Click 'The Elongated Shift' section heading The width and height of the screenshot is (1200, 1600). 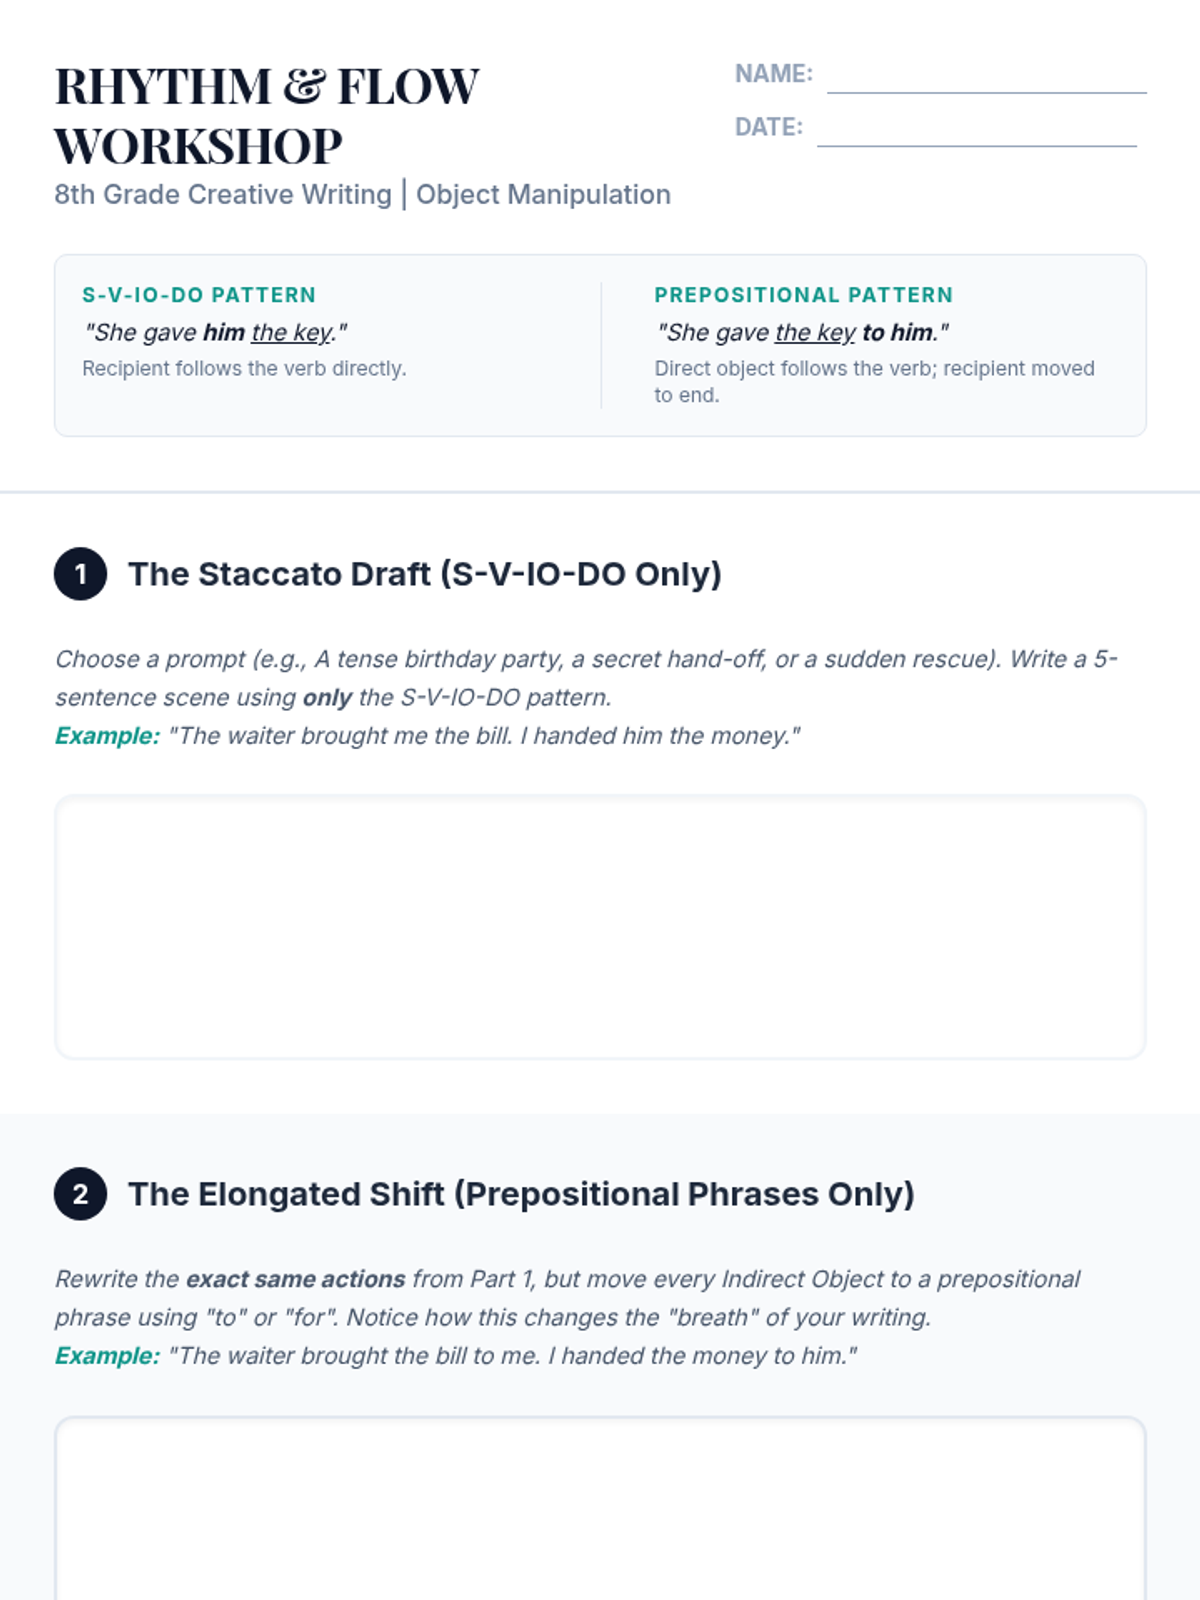click(x=521, y=1194)
